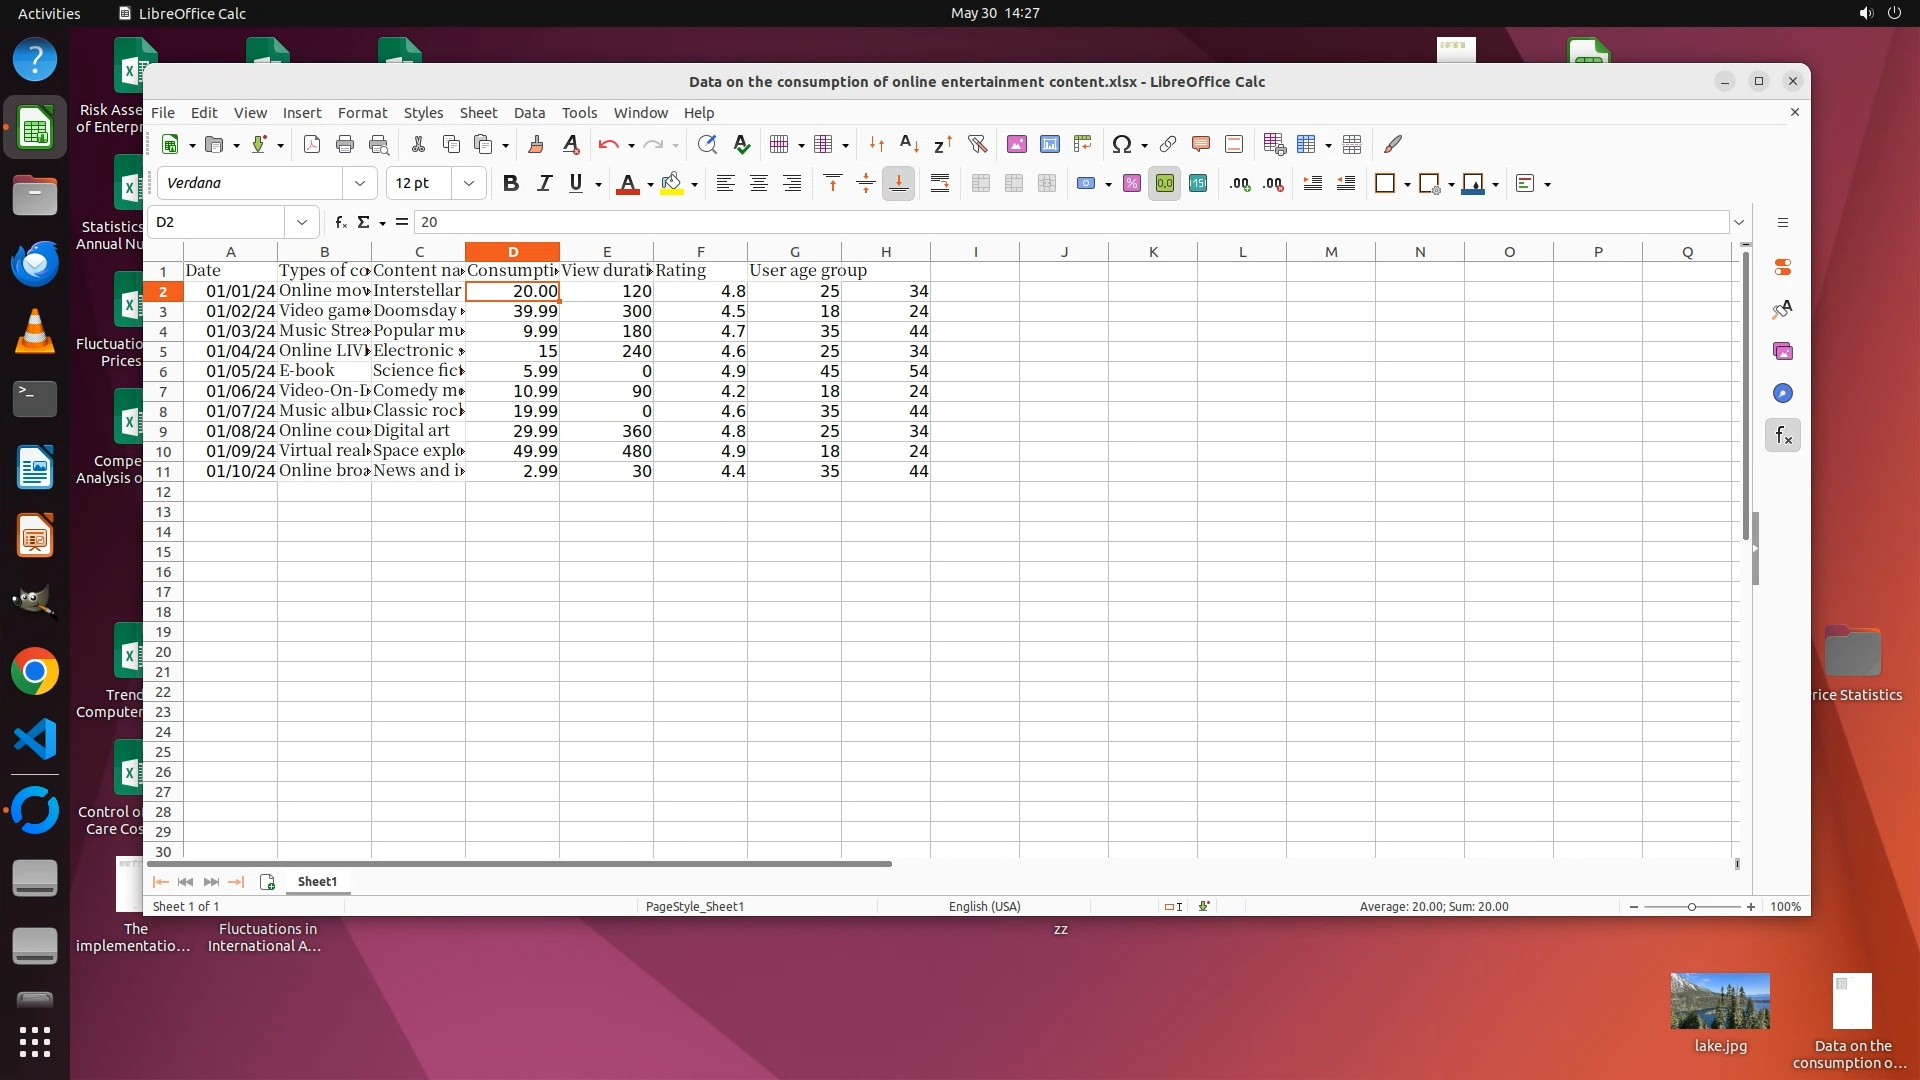Click Clone Formatting paintbrush icon
Viewport: 1920px width, 1080px height.
[x=535, y=144]
